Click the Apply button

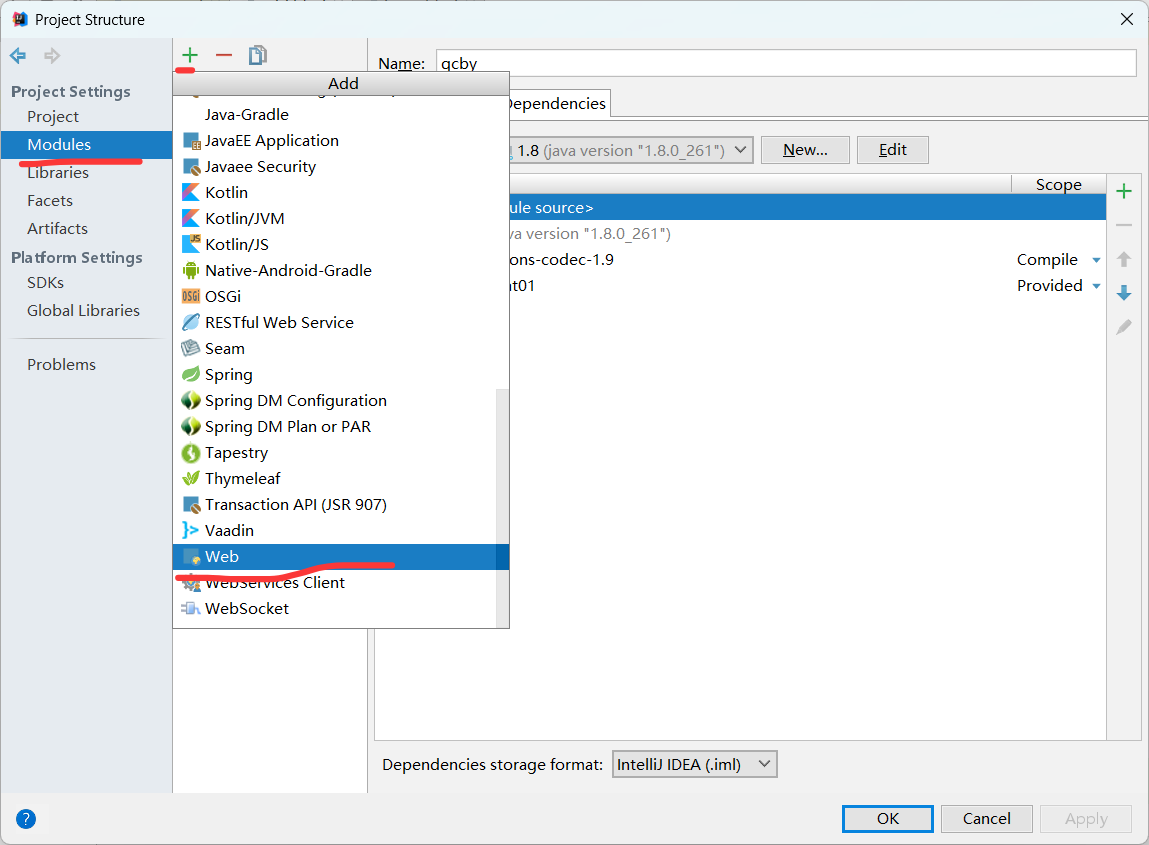coord(1086,819)
